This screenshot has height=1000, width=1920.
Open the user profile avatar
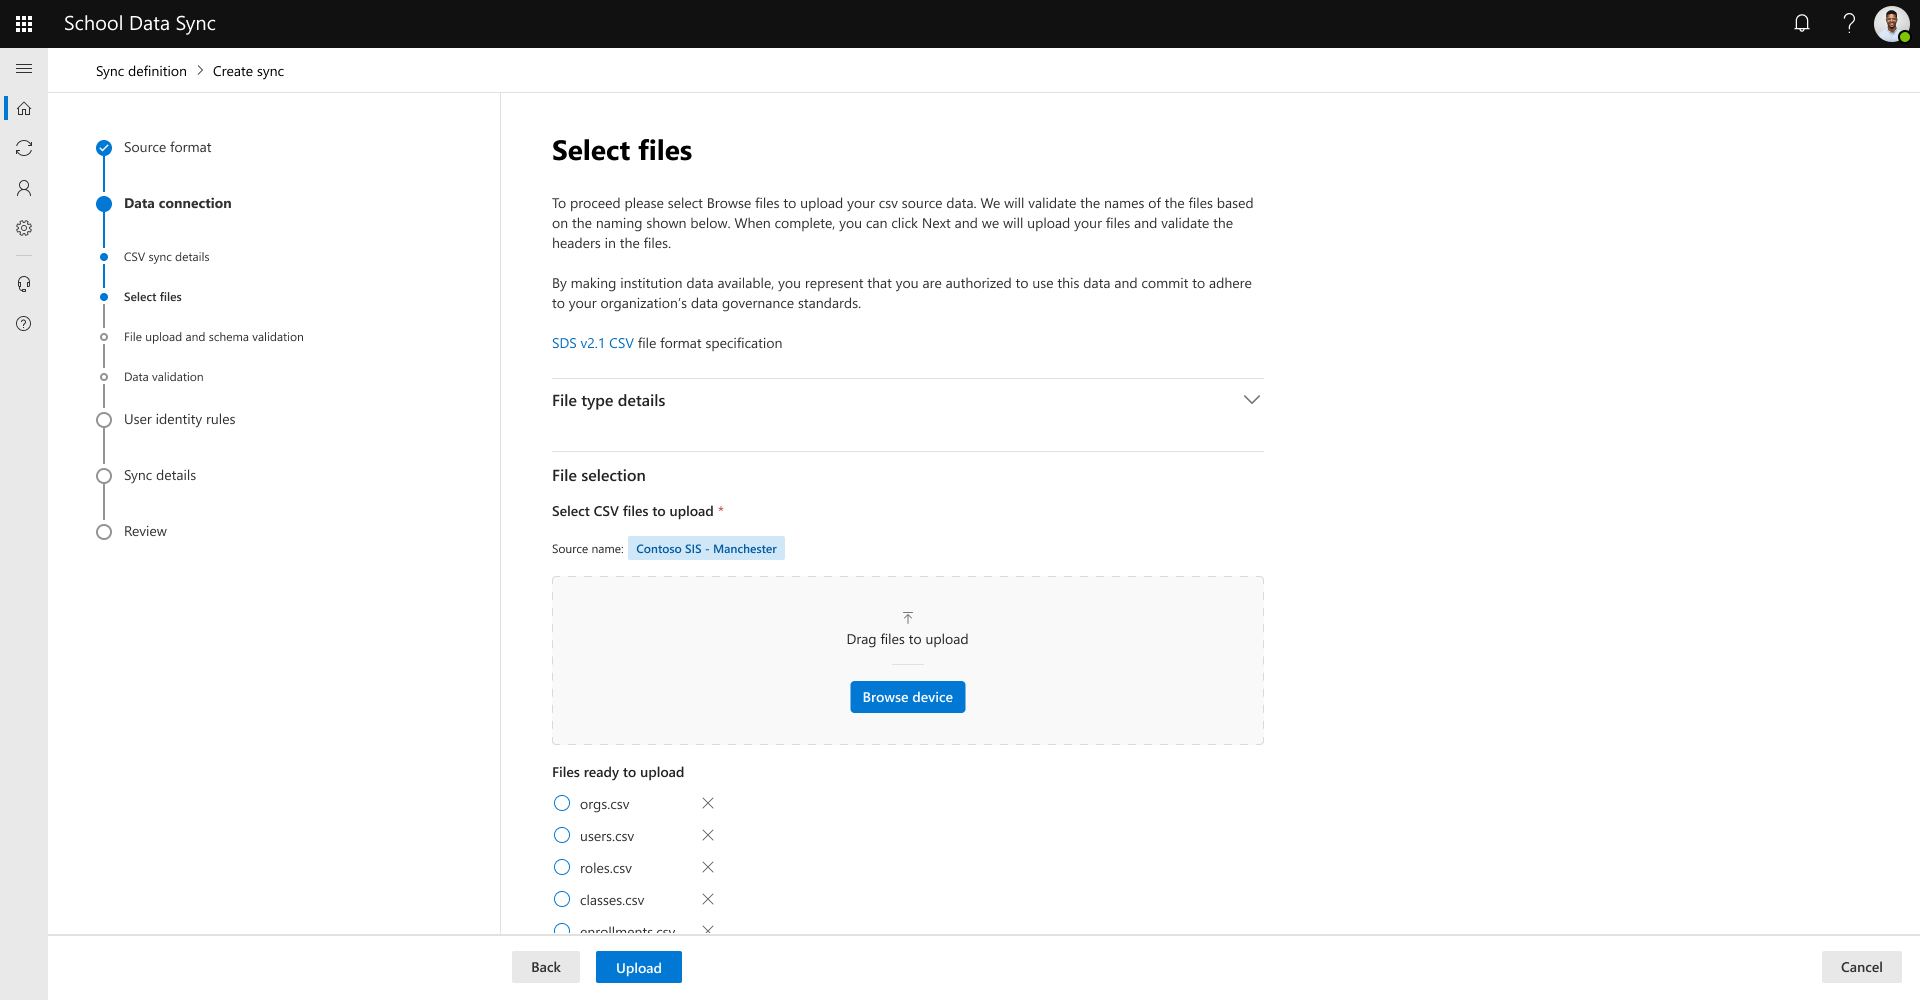[1892, 23]
